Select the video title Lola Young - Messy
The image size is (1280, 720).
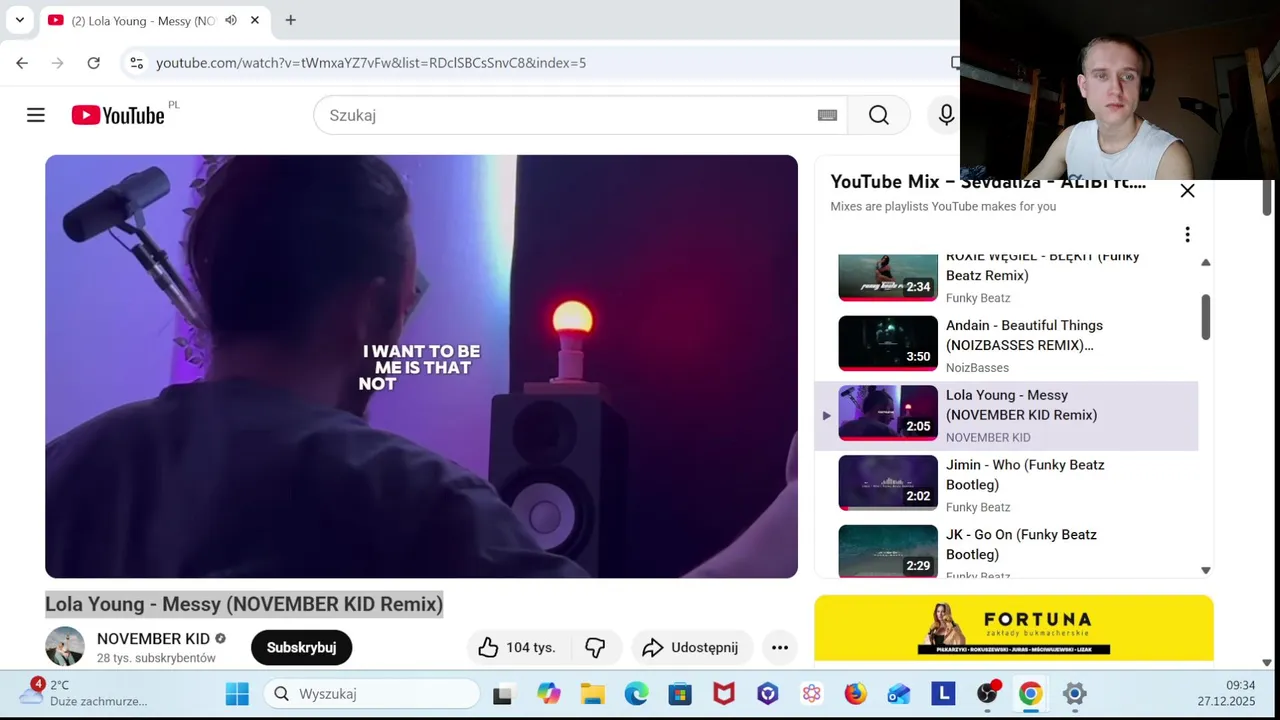pyautogui.click(x=244, y=604)
